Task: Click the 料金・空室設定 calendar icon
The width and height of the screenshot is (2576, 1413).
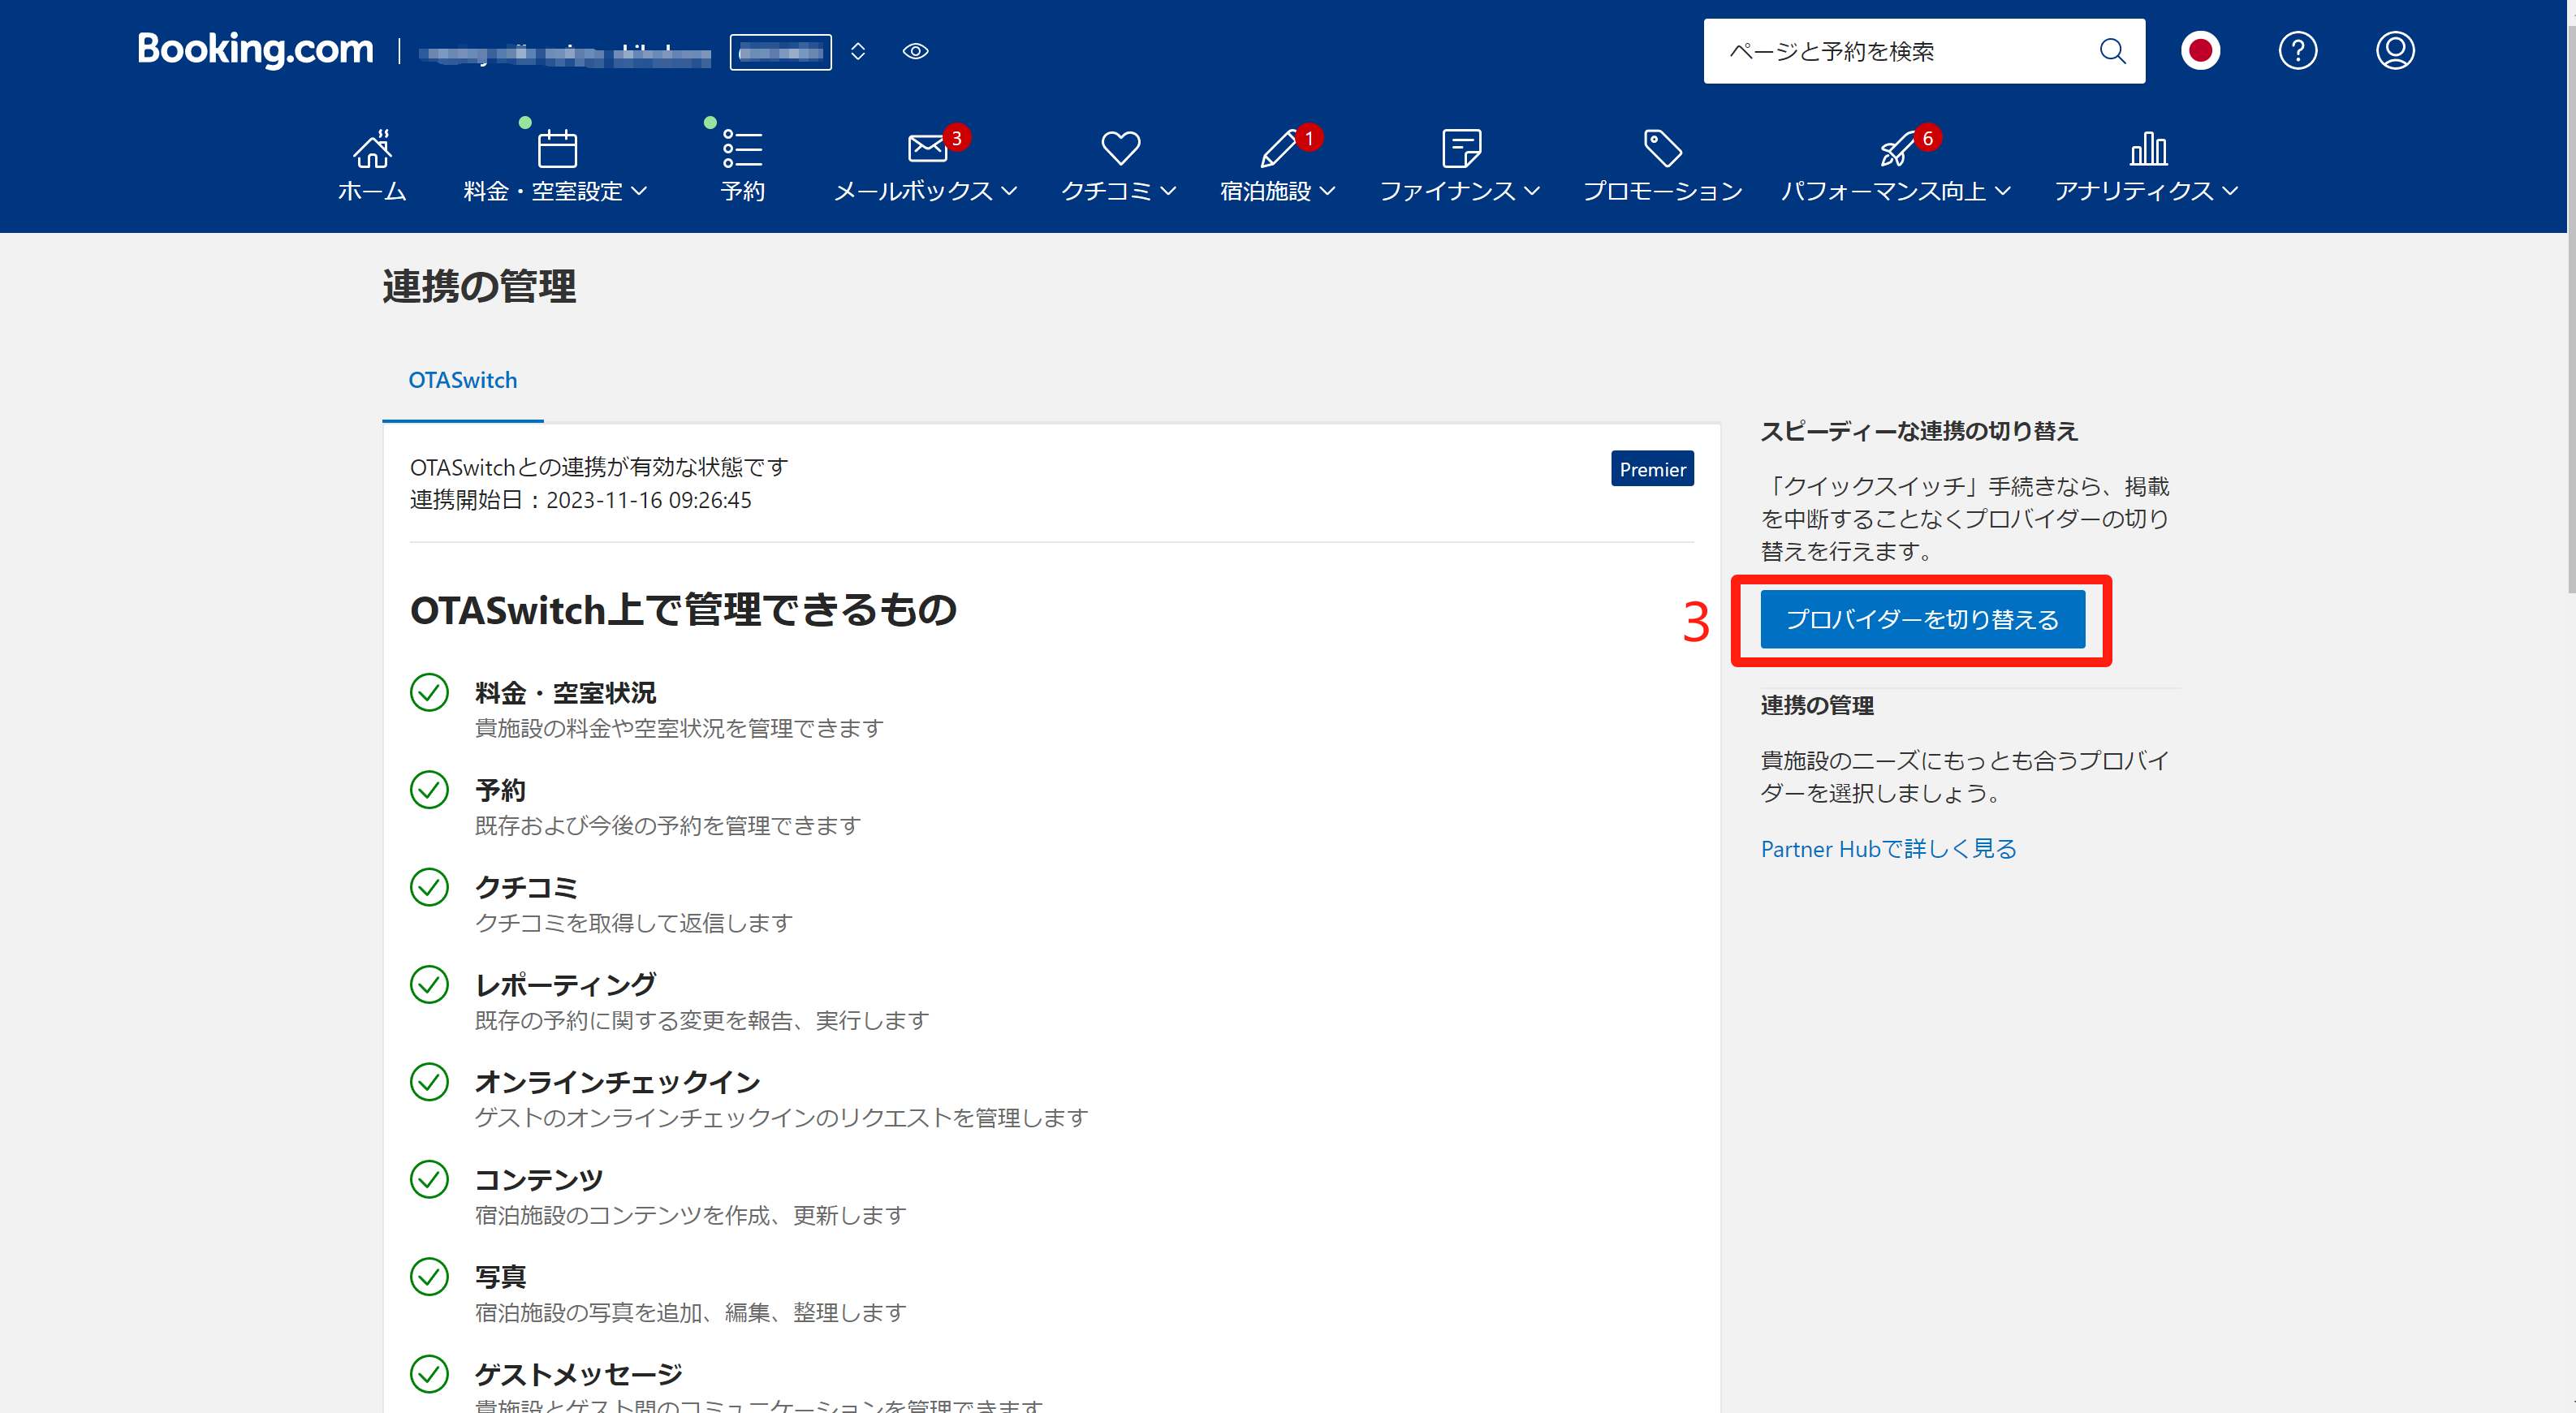Action: point(557,149)
